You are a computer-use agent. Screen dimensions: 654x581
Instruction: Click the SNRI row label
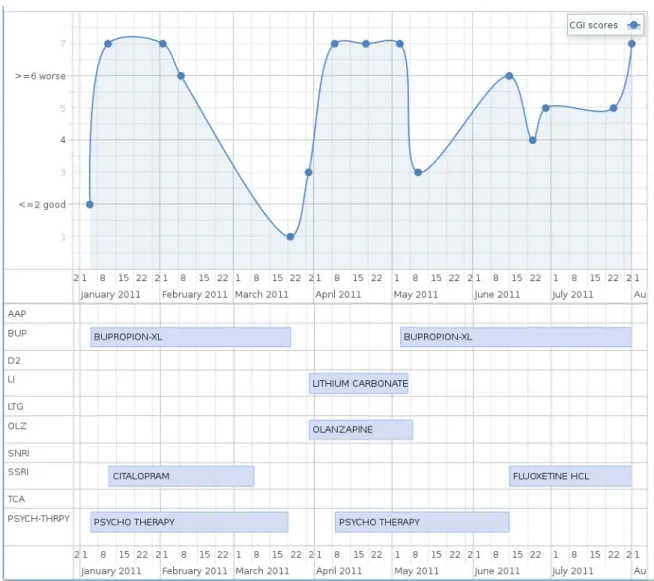click(18, 453)
